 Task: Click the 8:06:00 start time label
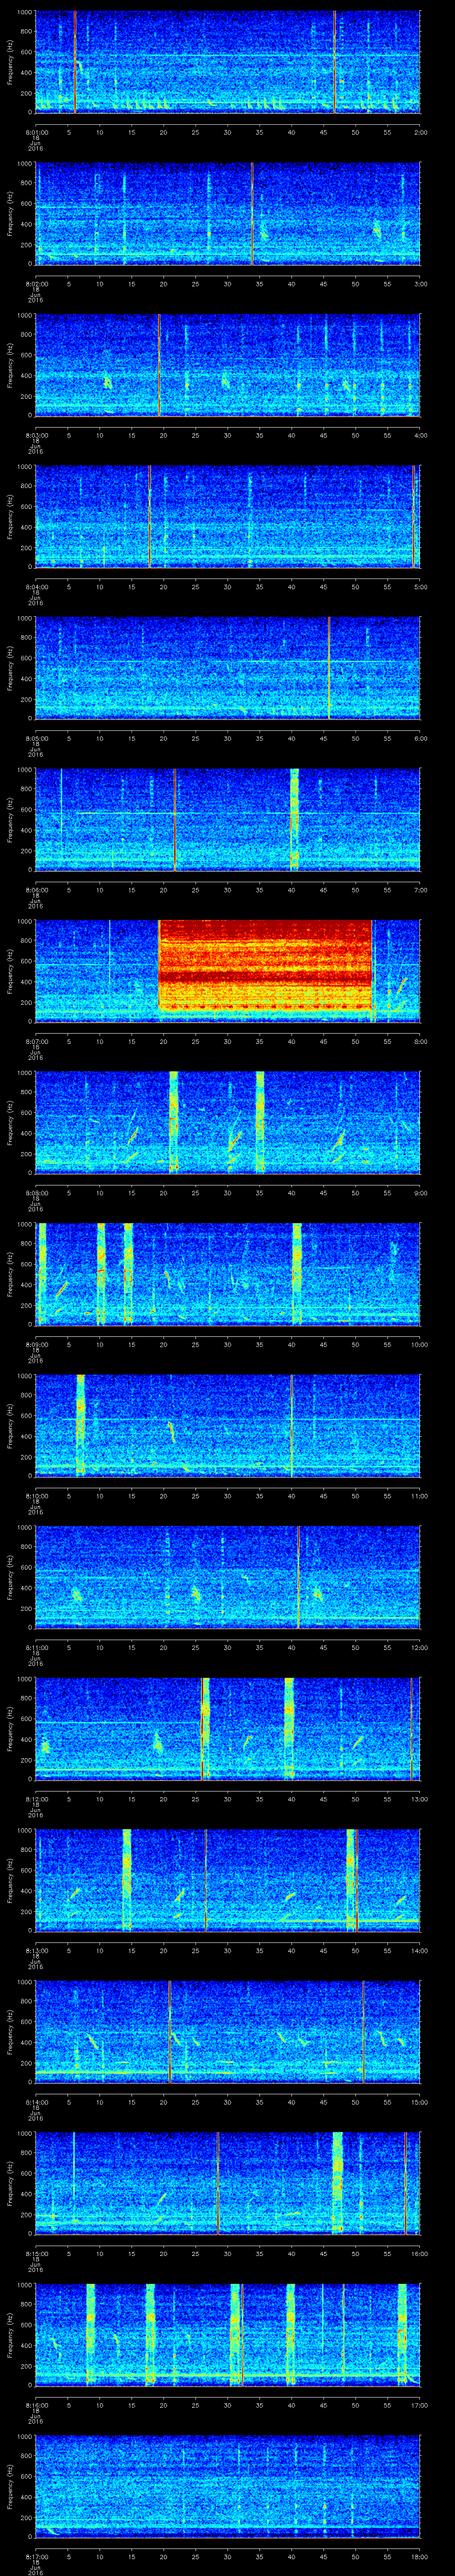click(x=37, y=890)
